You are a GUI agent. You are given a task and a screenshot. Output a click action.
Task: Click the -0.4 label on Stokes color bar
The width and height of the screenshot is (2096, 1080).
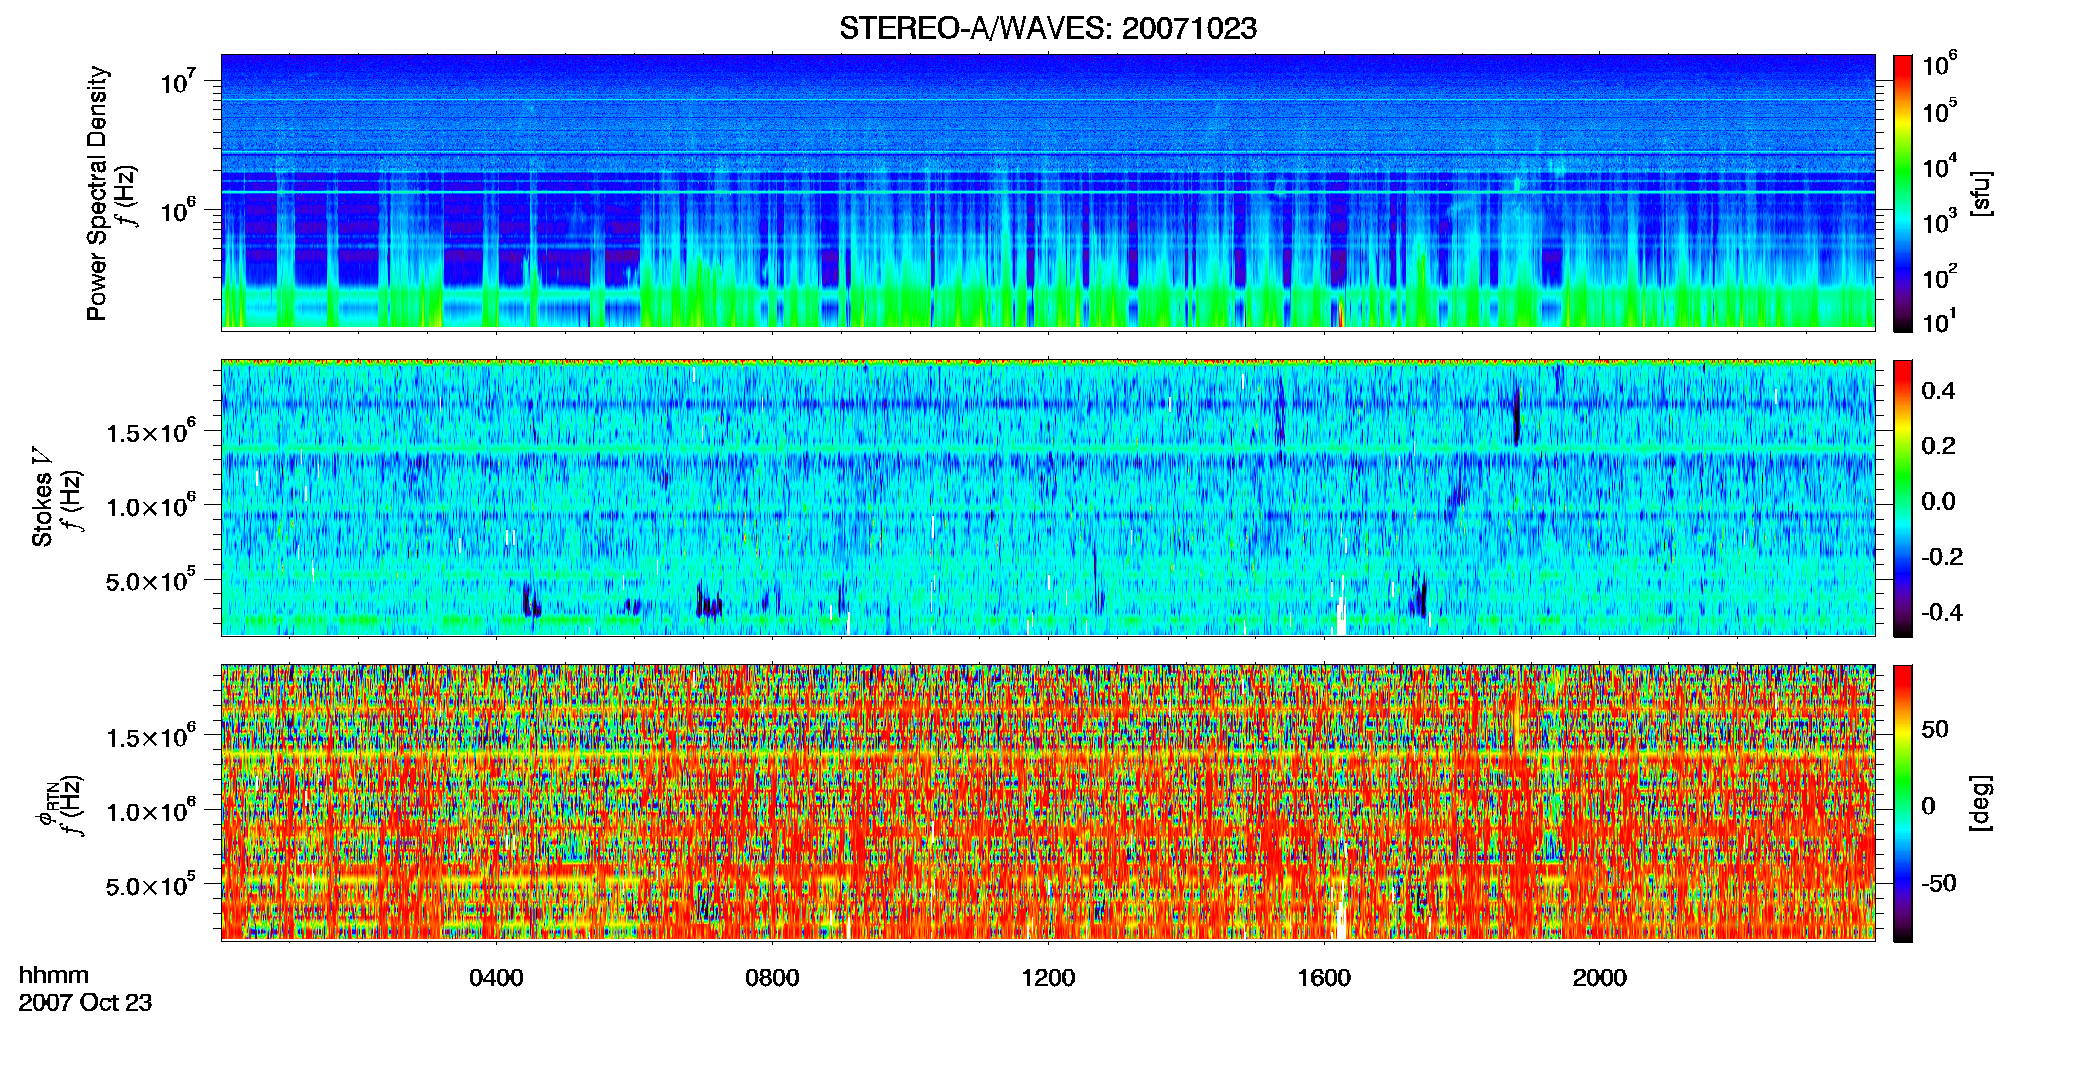(1942, 612)
